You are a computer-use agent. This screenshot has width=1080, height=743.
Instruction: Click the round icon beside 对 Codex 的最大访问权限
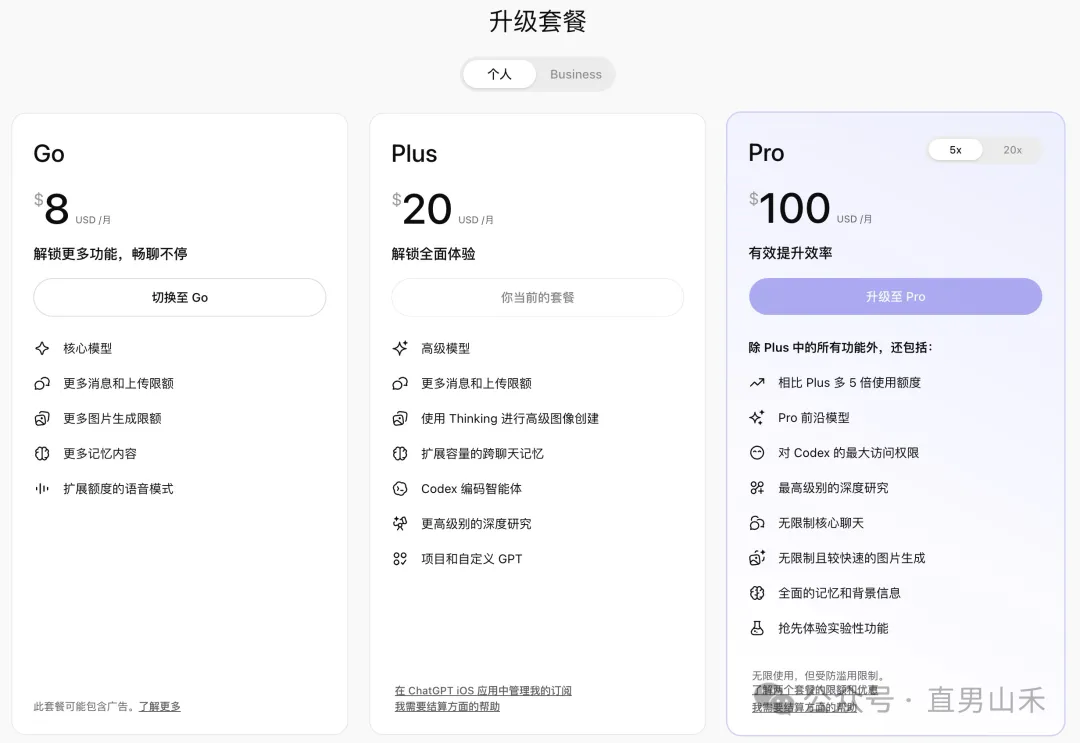coord(757,453)
